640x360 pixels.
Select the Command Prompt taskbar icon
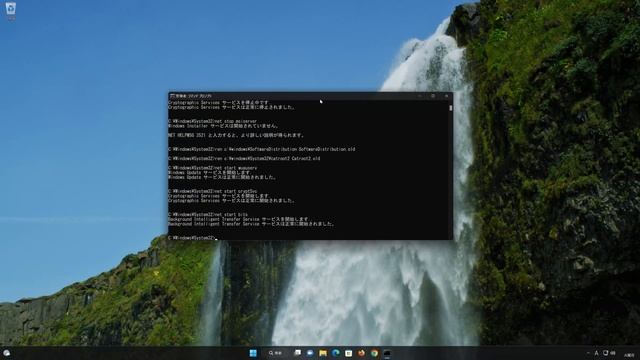coord(387,353)
